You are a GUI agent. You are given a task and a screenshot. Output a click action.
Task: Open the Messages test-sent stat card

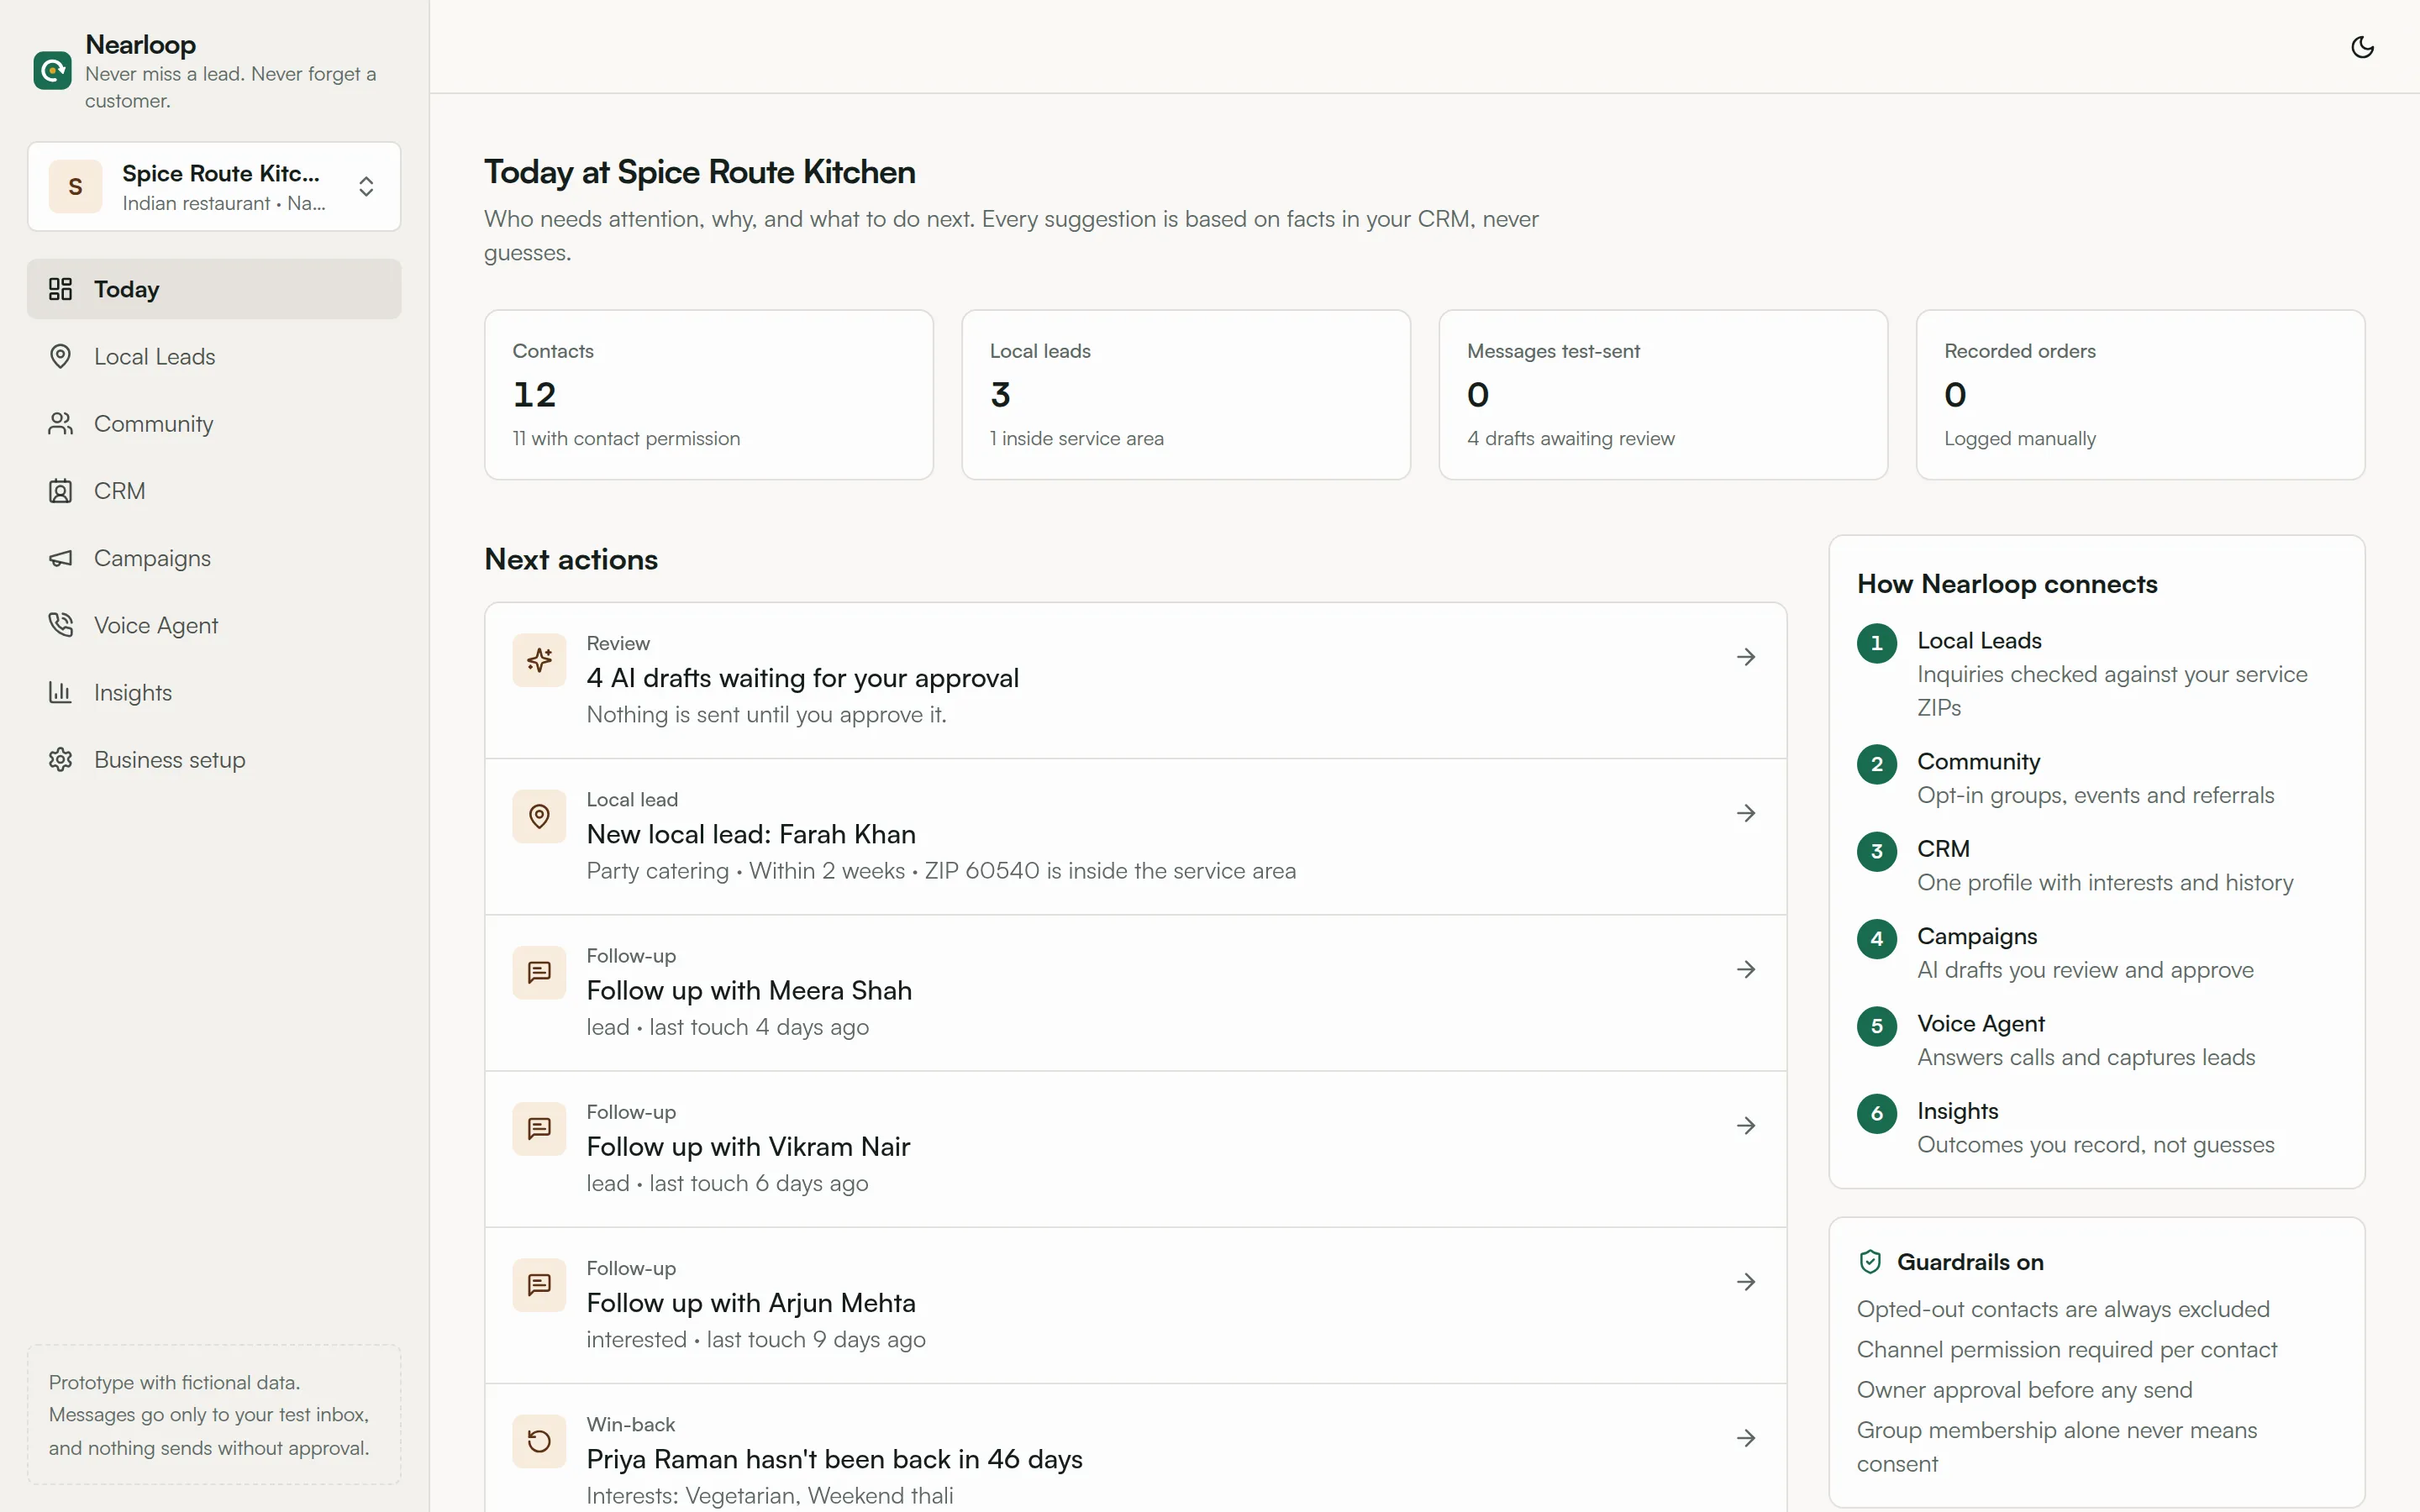pyautogui.click(x=1663, y=395)
